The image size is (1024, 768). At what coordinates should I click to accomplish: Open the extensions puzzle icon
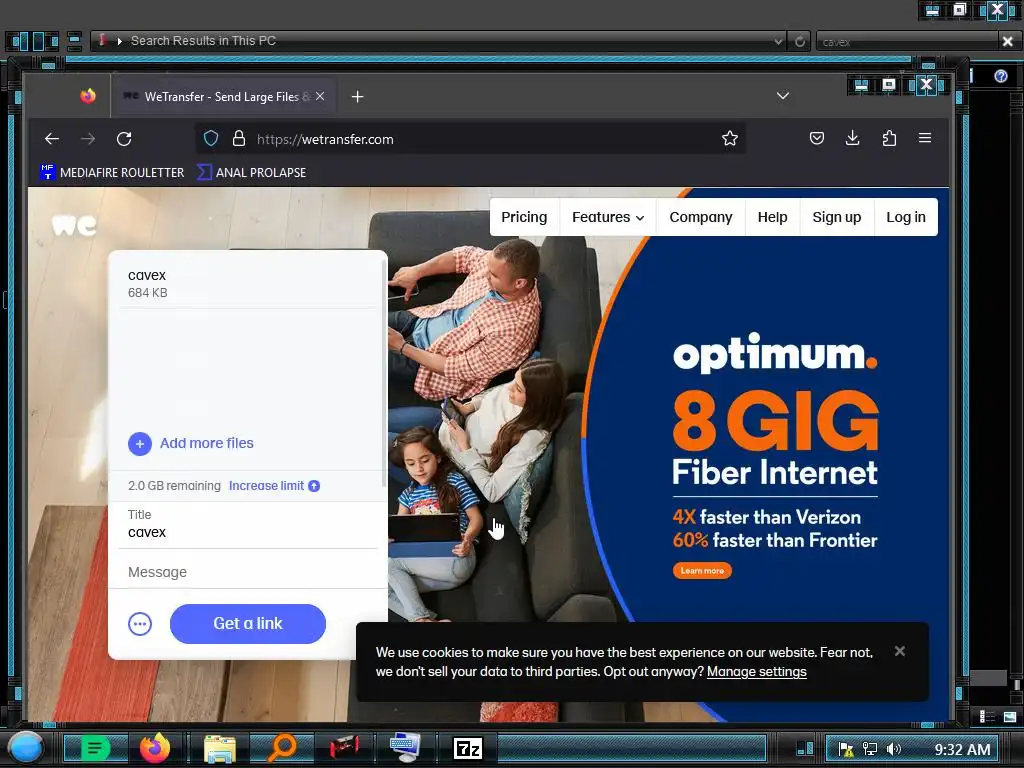889,138
